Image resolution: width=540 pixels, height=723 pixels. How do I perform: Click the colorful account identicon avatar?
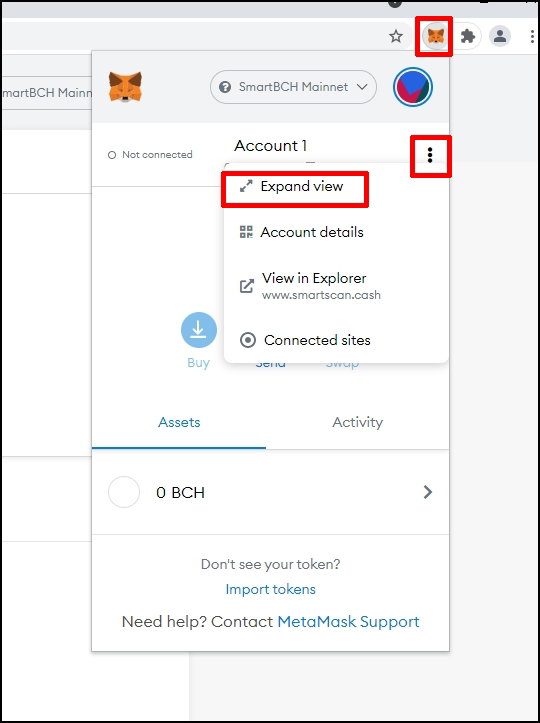click(413, 87)
